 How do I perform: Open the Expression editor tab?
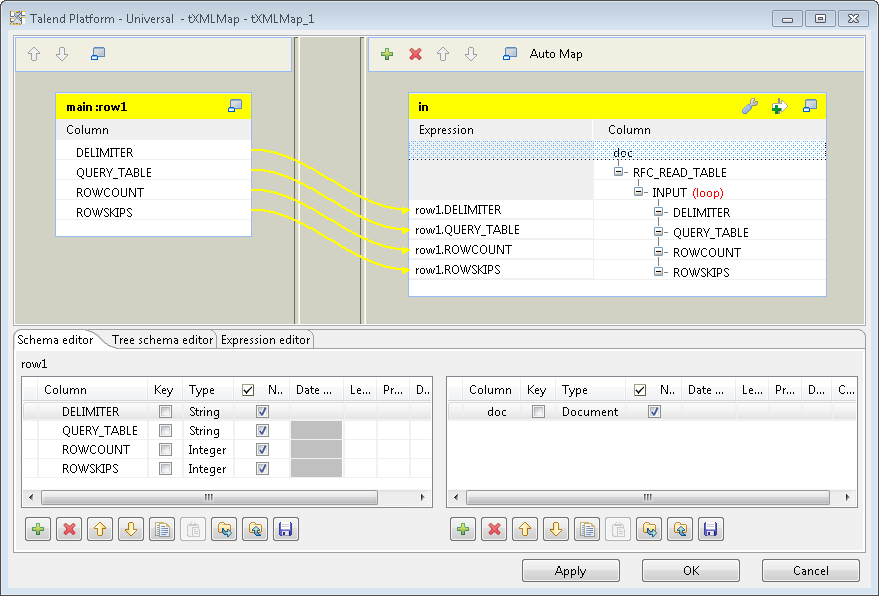[264, 340]
